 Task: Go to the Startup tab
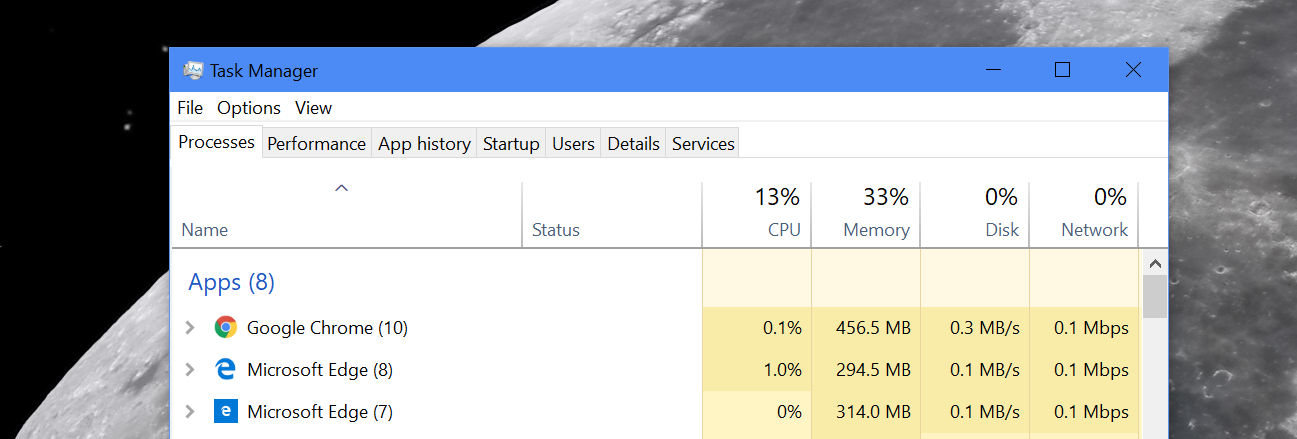point(511,144)
